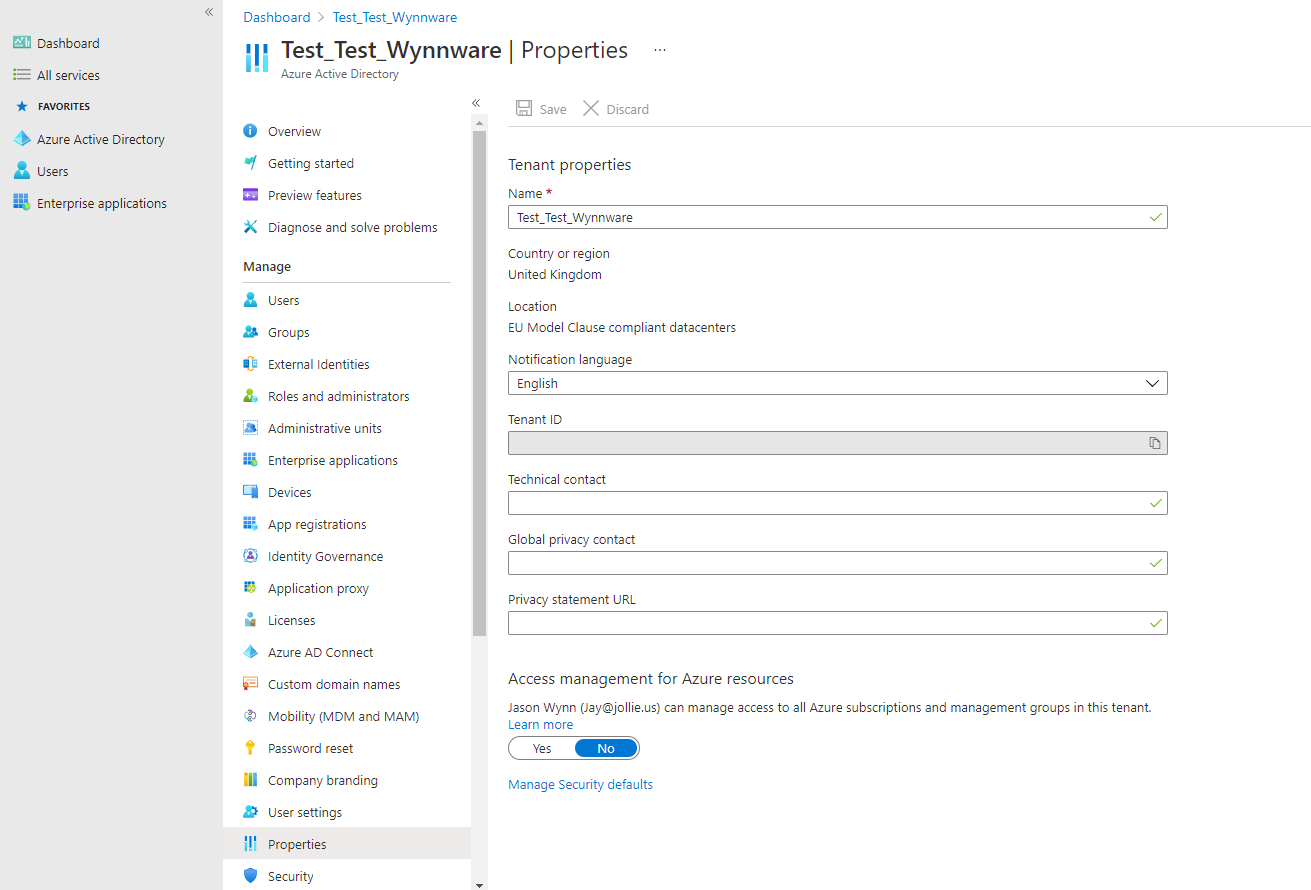Collapse the directory menu pane
The height and width of the screenshot is (890, 1311).
coord(476,103)
